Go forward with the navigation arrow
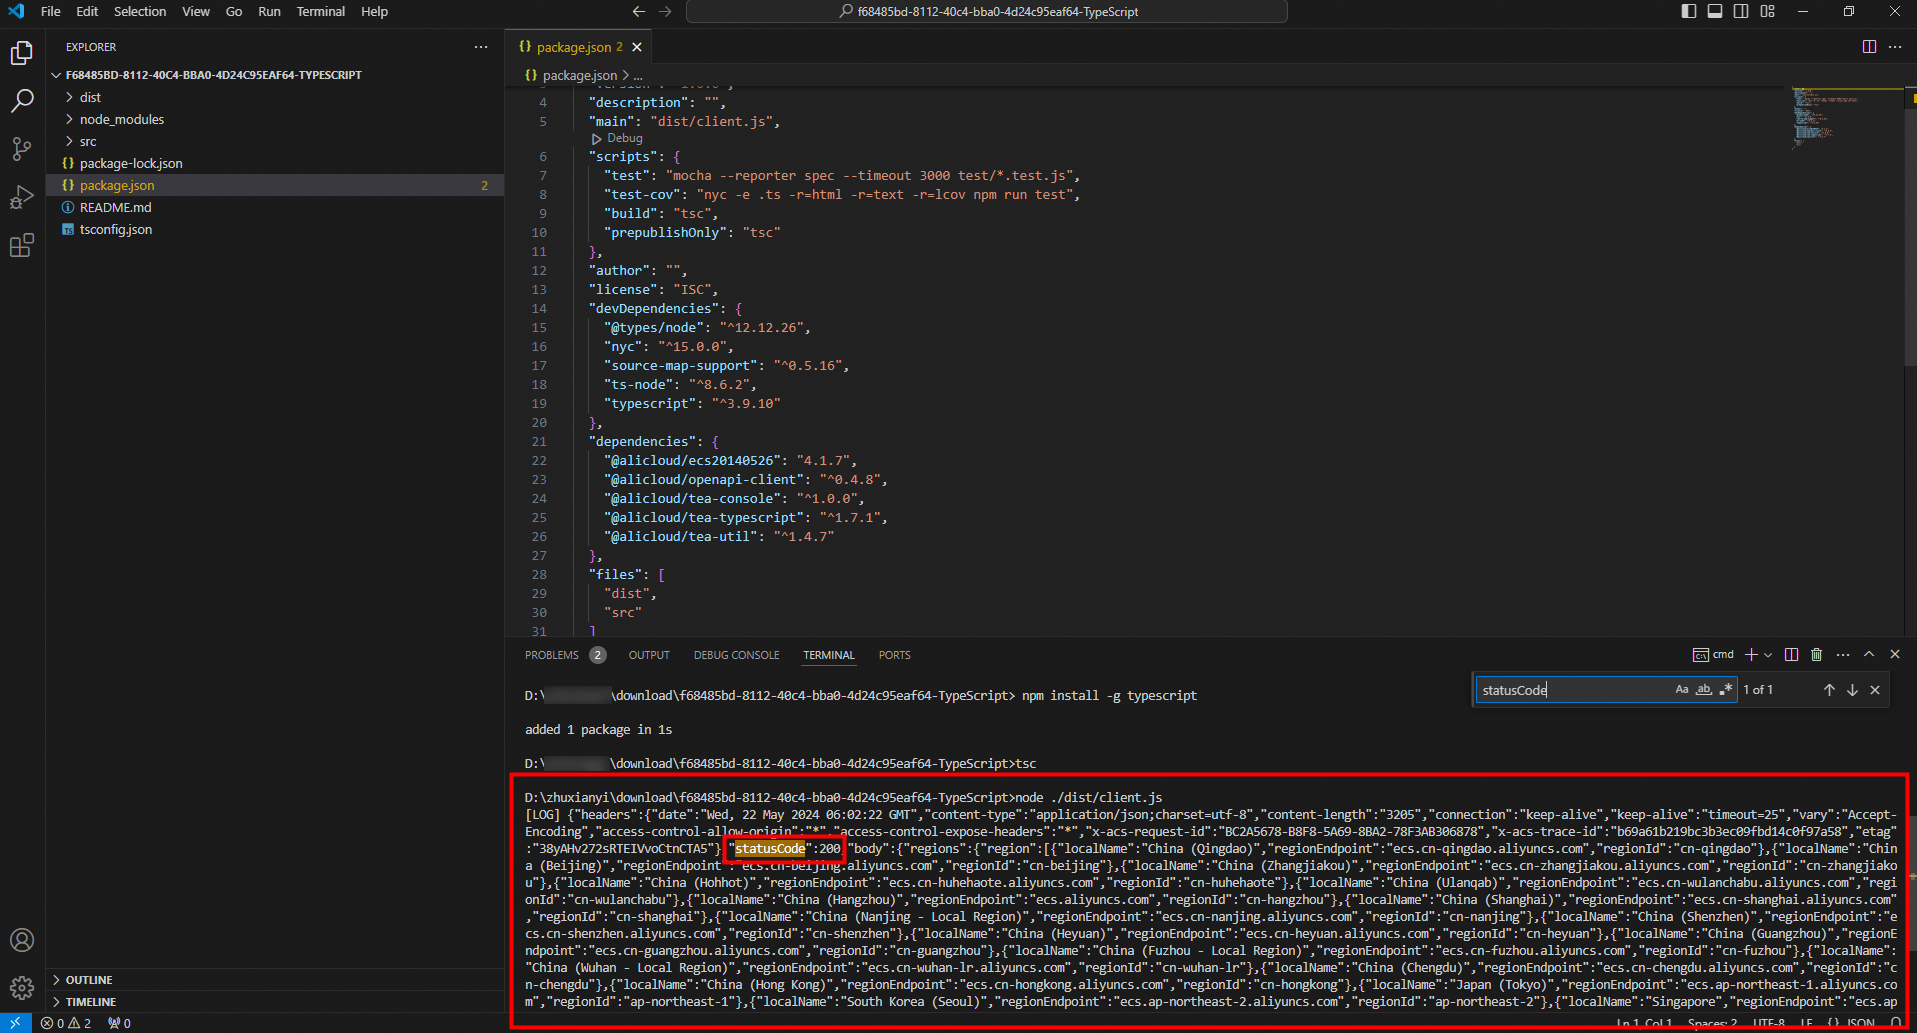This screenshot has height=1033, width=1917. [666, 12]
